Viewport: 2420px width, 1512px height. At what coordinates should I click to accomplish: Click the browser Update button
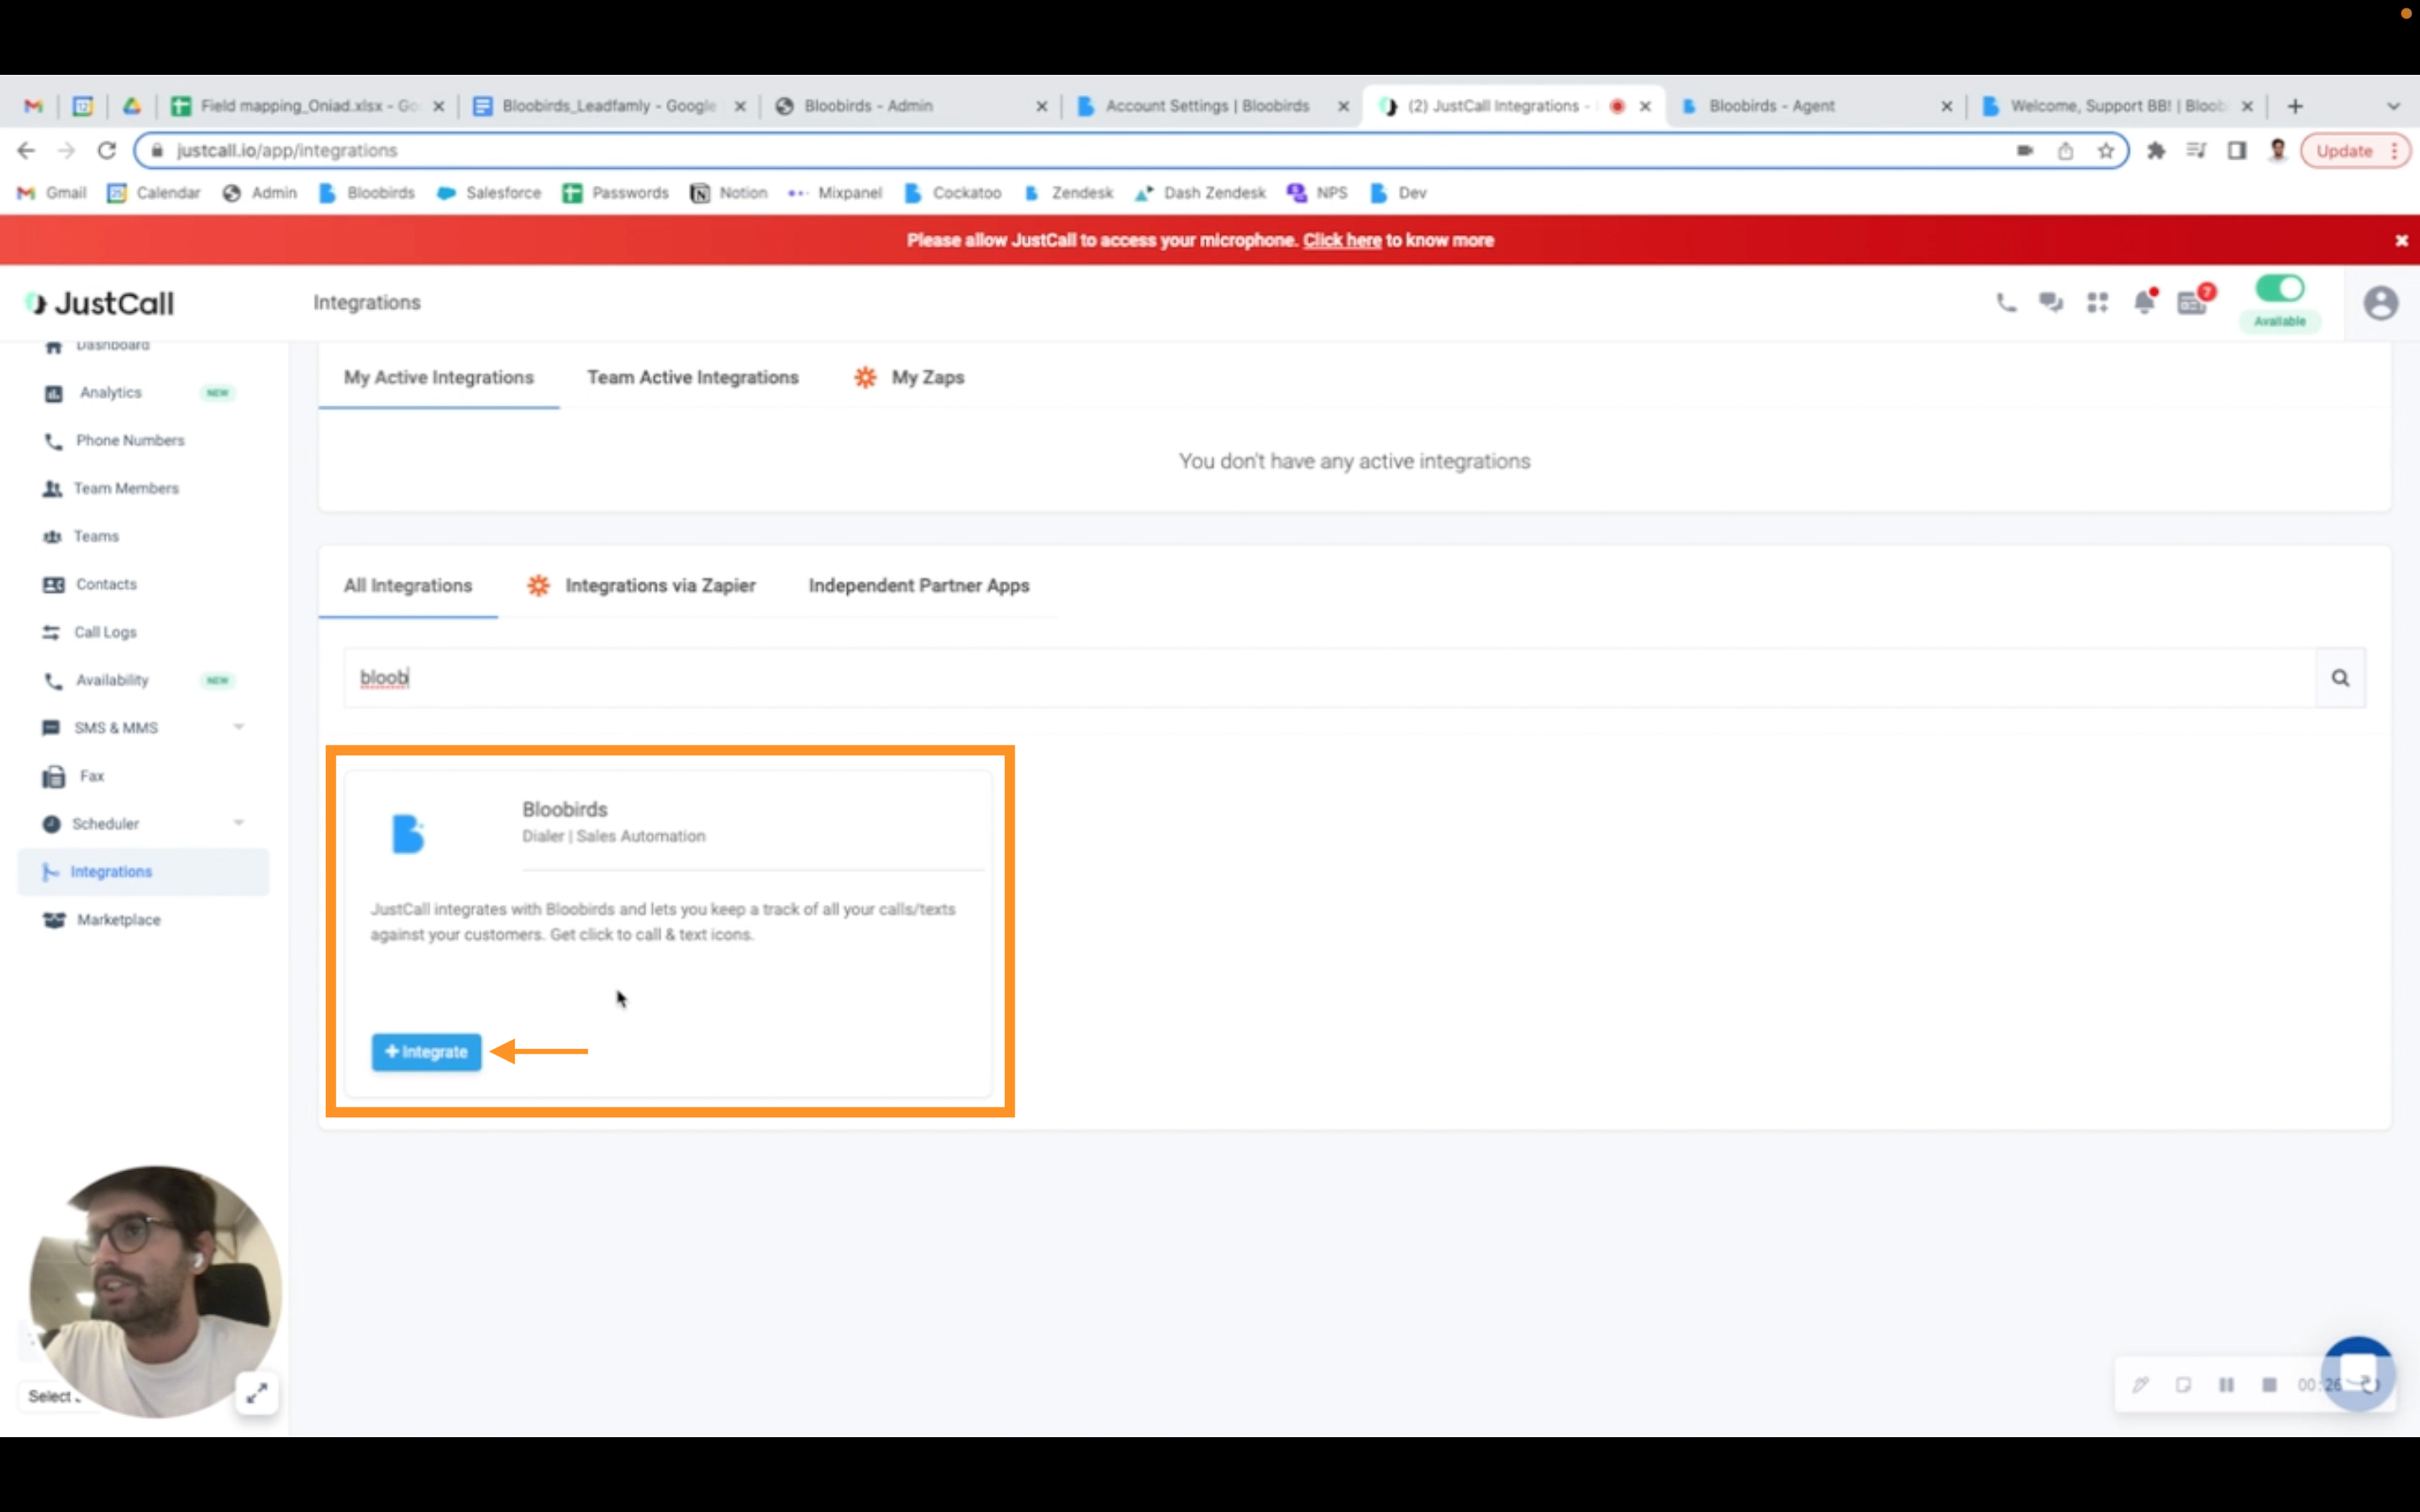(2355, 151)
